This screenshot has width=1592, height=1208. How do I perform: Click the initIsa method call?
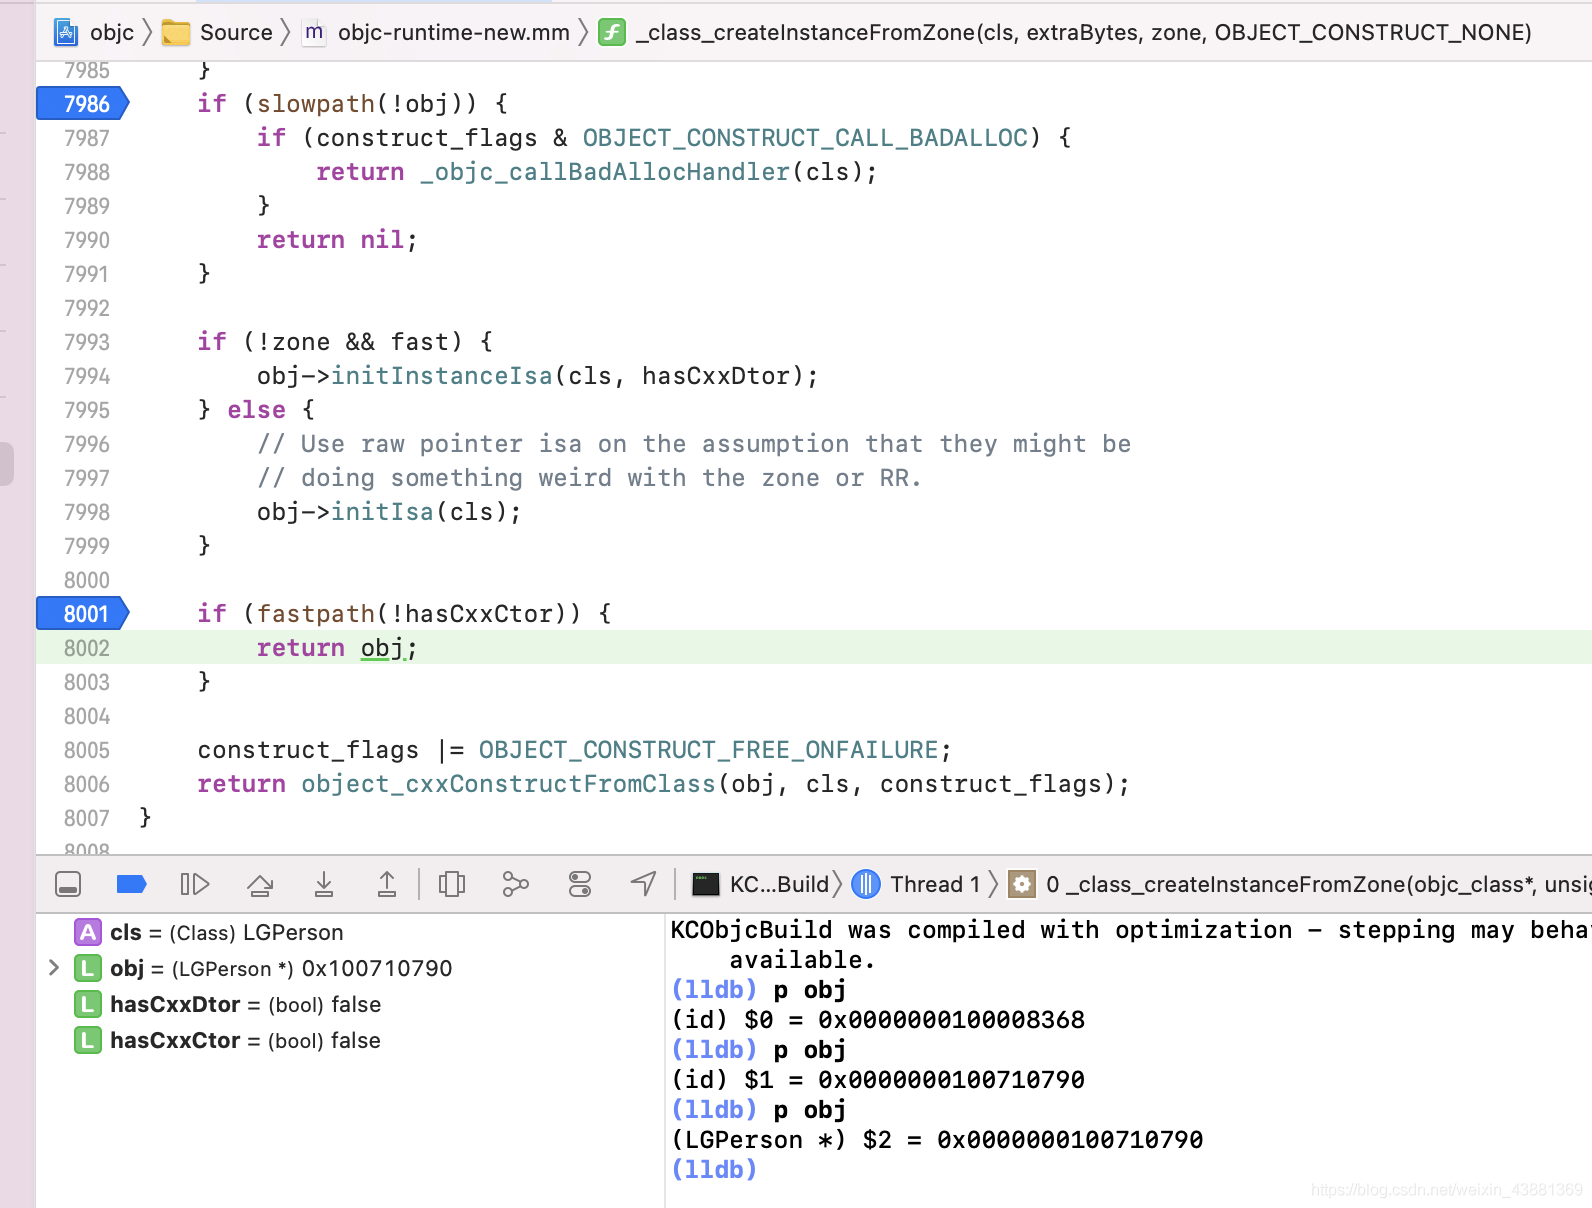point(382,512)
